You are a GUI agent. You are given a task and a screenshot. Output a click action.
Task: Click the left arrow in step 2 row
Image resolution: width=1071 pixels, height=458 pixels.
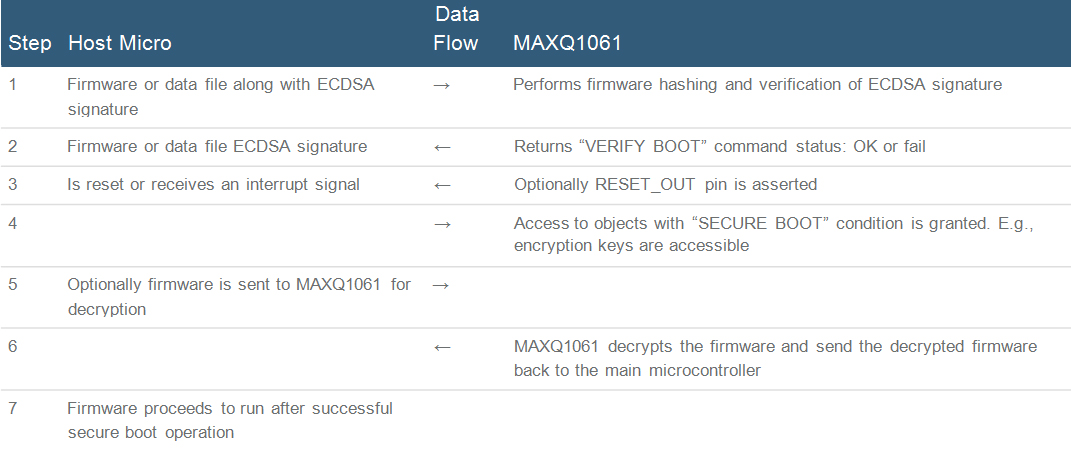click(x=442, y=147)
